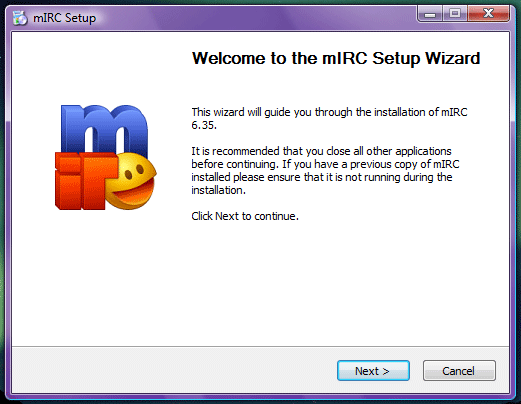The width and height of the screenshot is (521, 404).
Task: Proceed with the Next > button
Action: pyautogui.click(x=373, y=370)
